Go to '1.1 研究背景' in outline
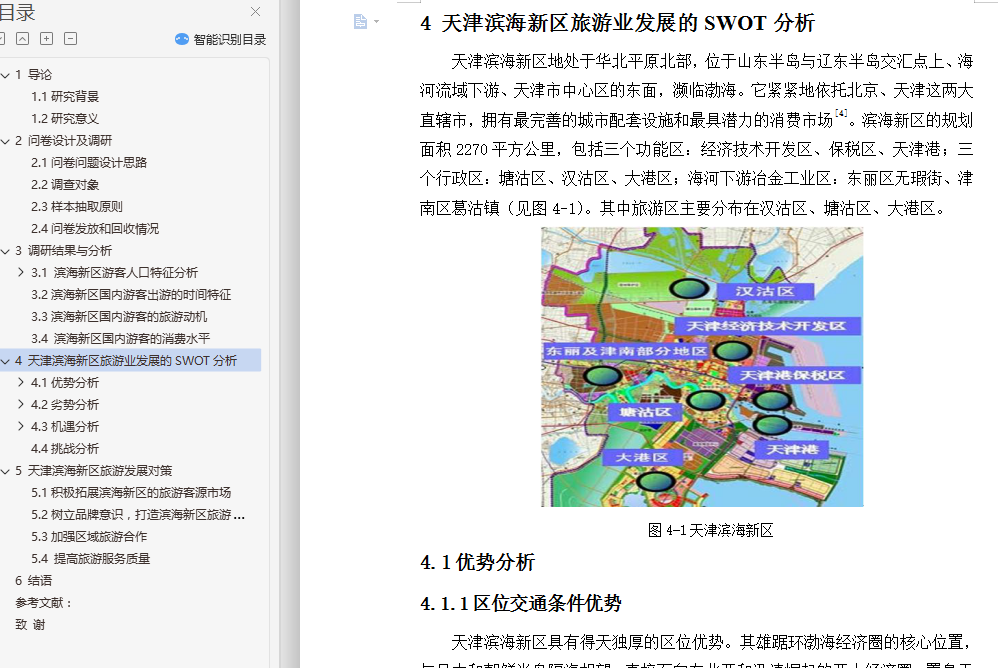Screen dimensions: 1005x668 click(65, 97)
